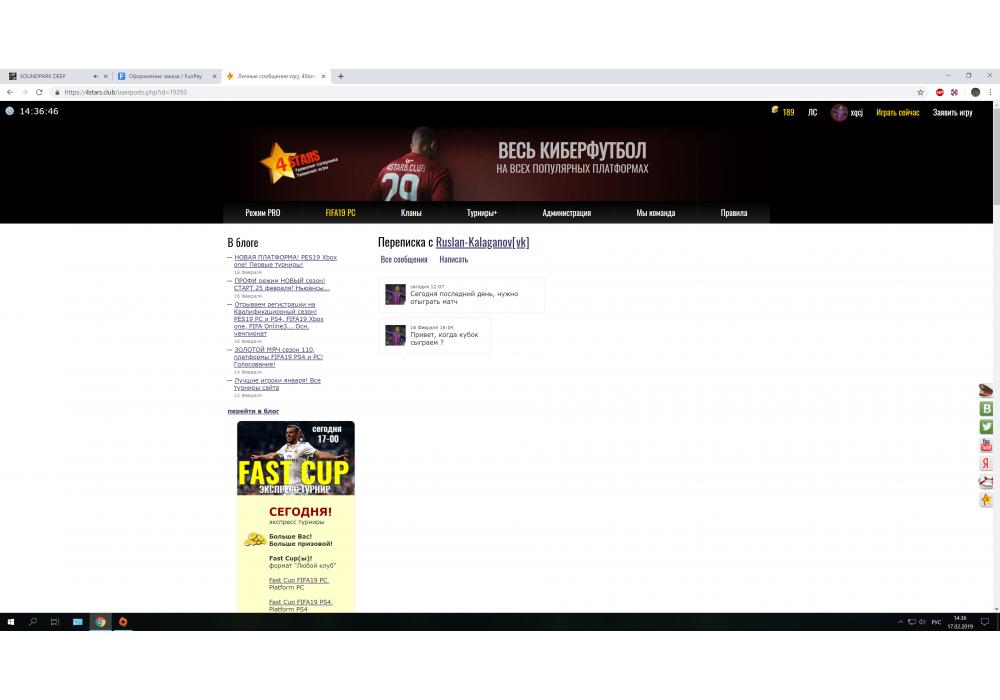
Task: Click the Написать link
Action: pos(453,260)
